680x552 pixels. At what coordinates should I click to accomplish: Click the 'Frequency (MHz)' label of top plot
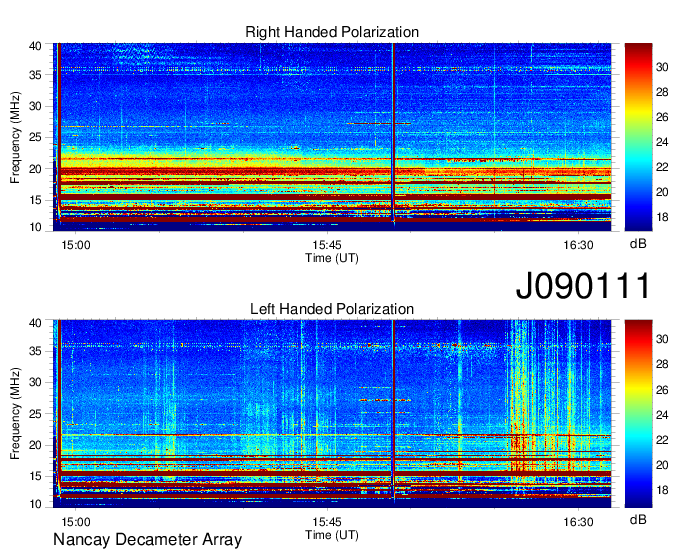[15, 137]
